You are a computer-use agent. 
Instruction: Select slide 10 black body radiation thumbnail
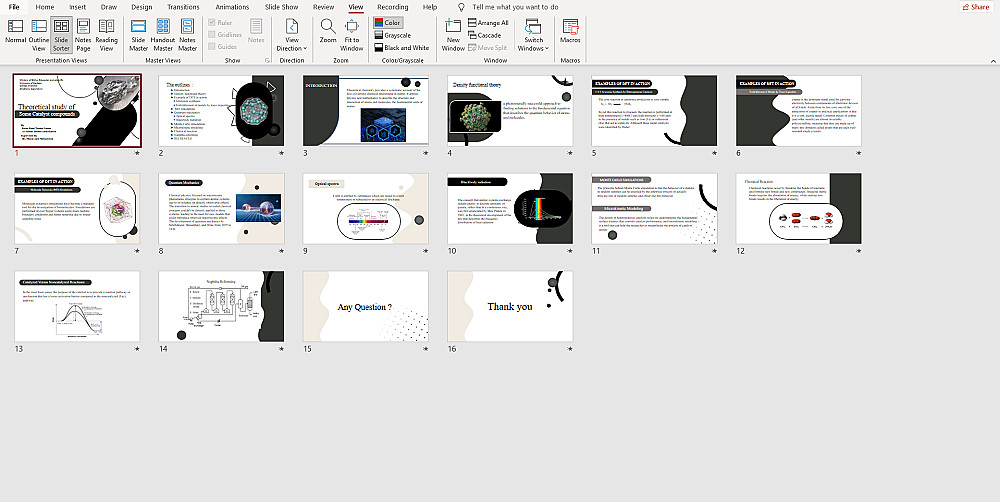[510, 209]
